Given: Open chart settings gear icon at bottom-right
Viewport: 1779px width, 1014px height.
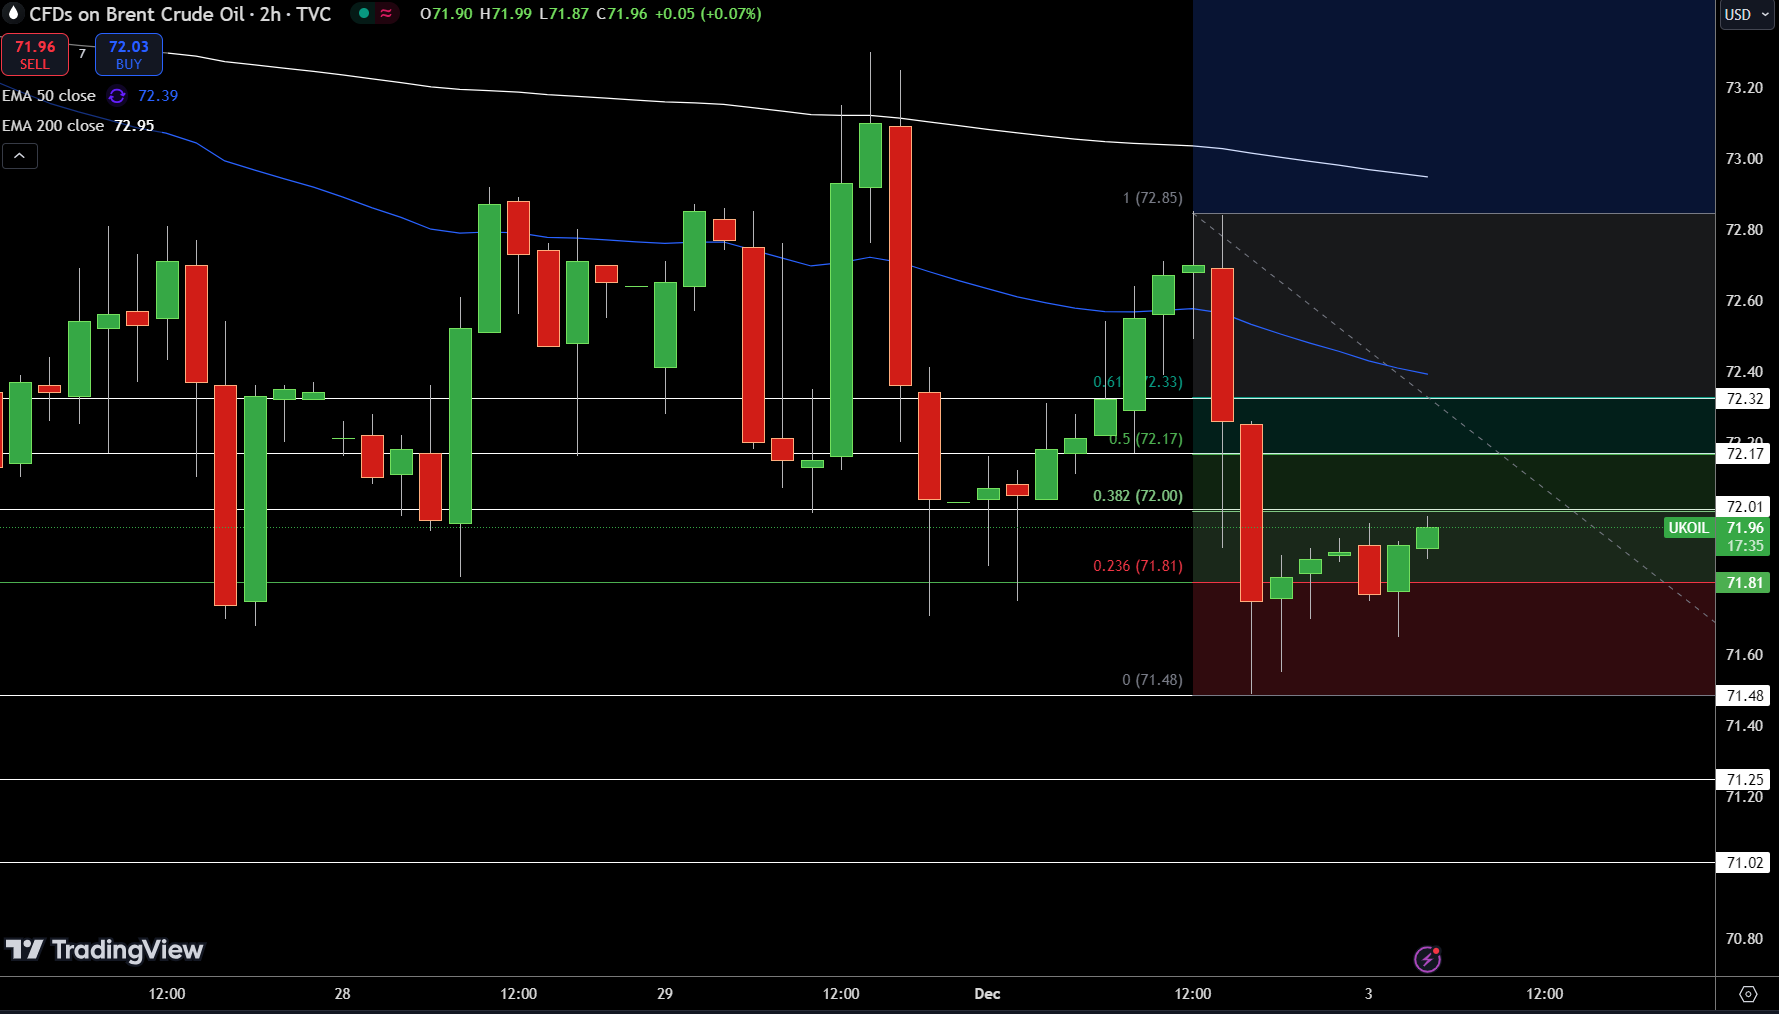Looking at the screenshot, I should tap(1748, 994).
